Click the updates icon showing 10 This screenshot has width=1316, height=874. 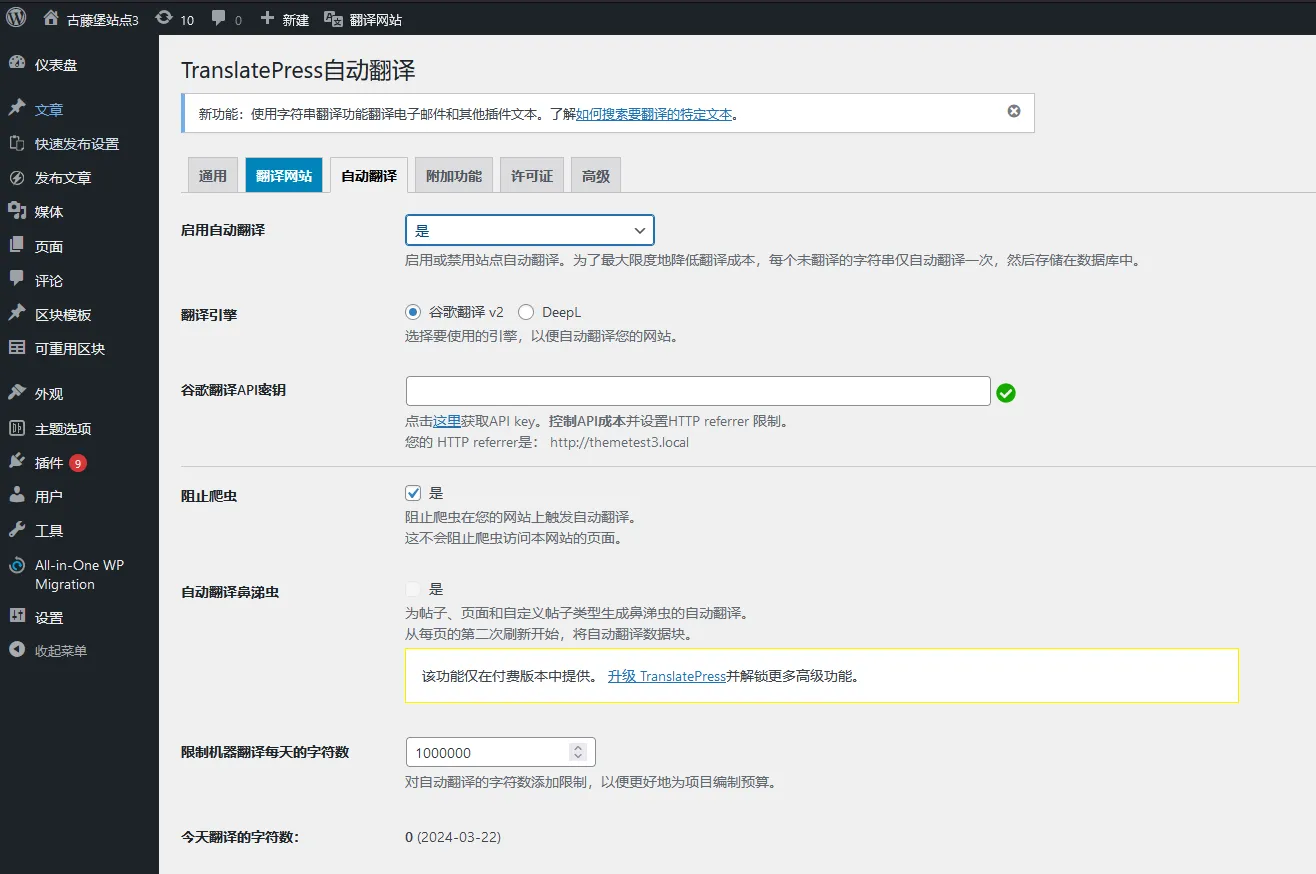(164, 18)
